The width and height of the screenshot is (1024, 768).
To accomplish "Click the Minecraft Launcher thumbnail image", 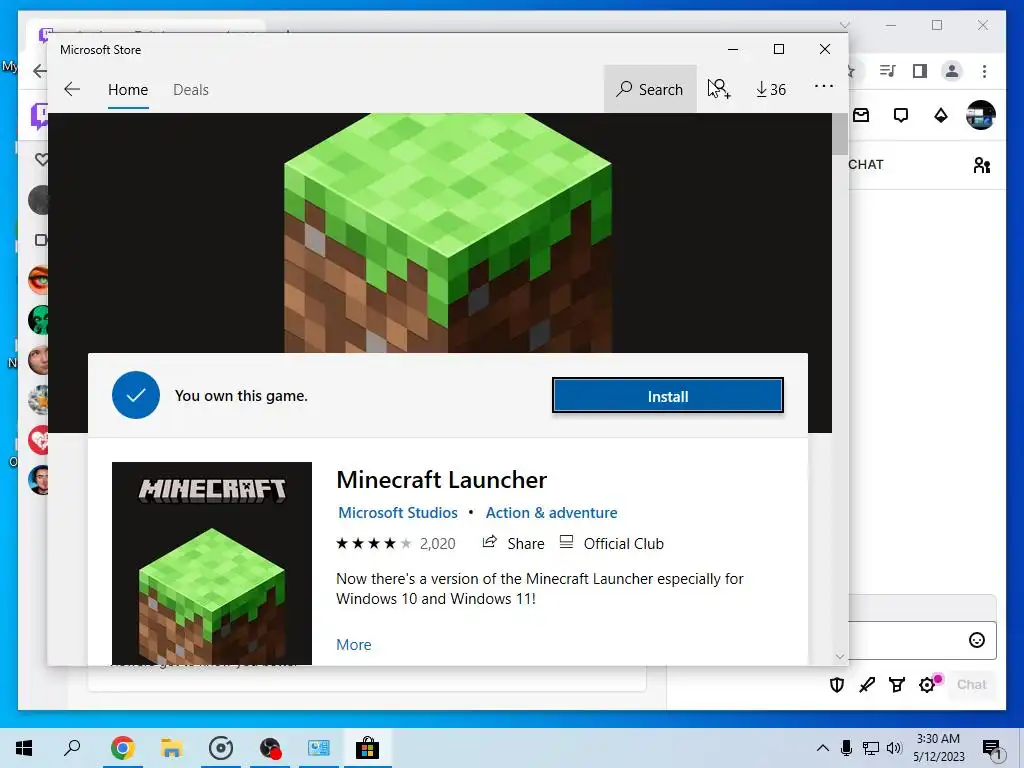I will point(212,563).
